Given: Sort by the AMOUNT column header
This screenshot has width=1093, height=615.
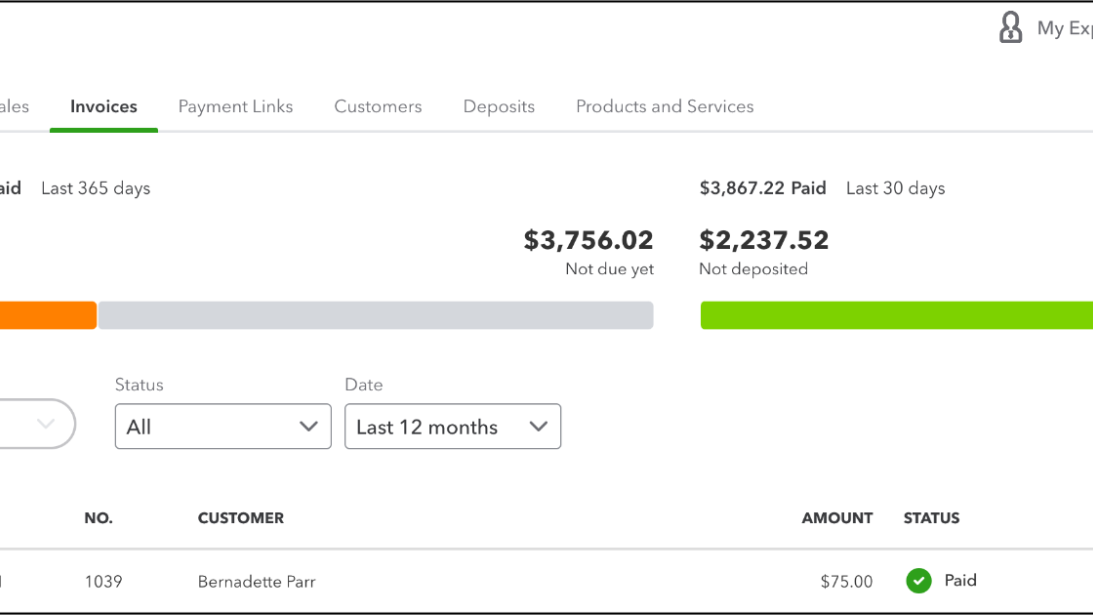Looking at the screenshot, I should click(x=836, y=518).
